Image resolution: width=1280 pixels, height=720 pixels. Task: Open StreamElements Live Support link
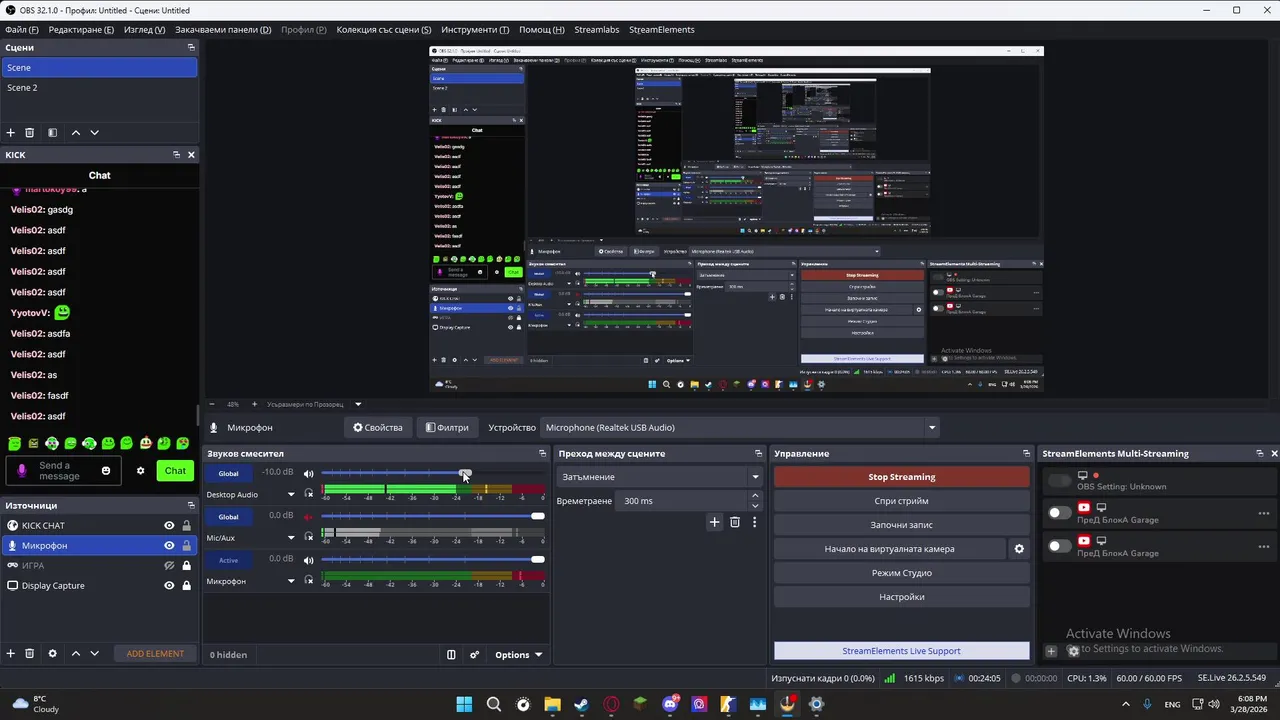(x=902, y=651)
